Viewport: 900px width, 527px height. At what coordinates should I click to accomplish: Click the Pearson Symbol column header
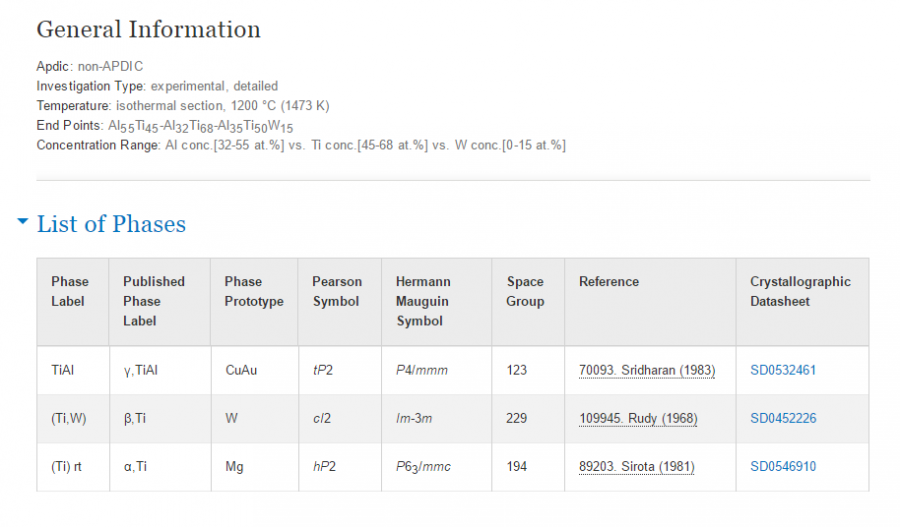click(x=337, y=291)
